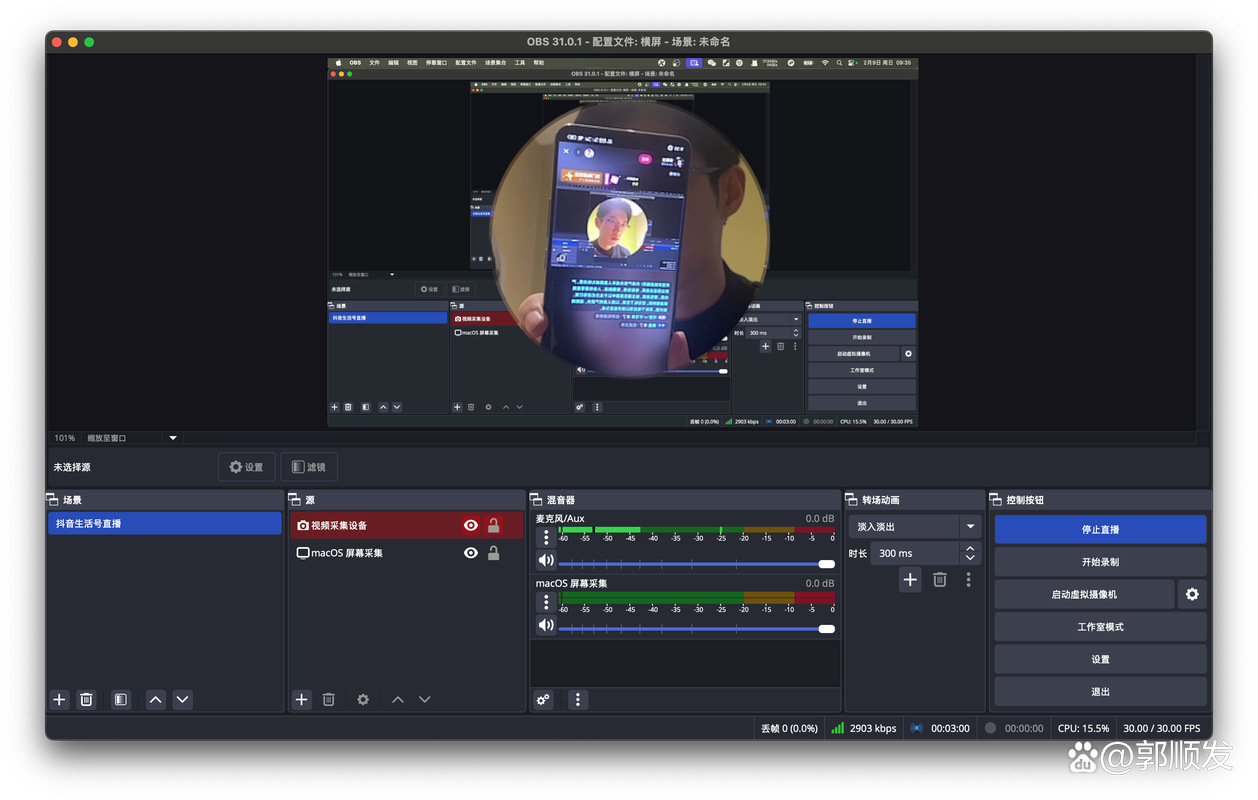Mute the 麦克风/Aux speaker icon
Screen dimensions: 1258x800
546,561
